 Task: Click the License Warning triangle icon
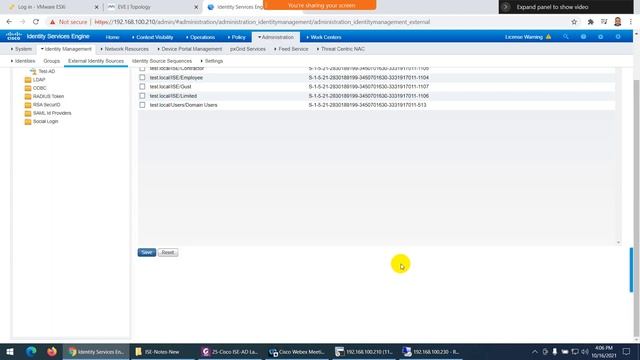tap(549, 37)
